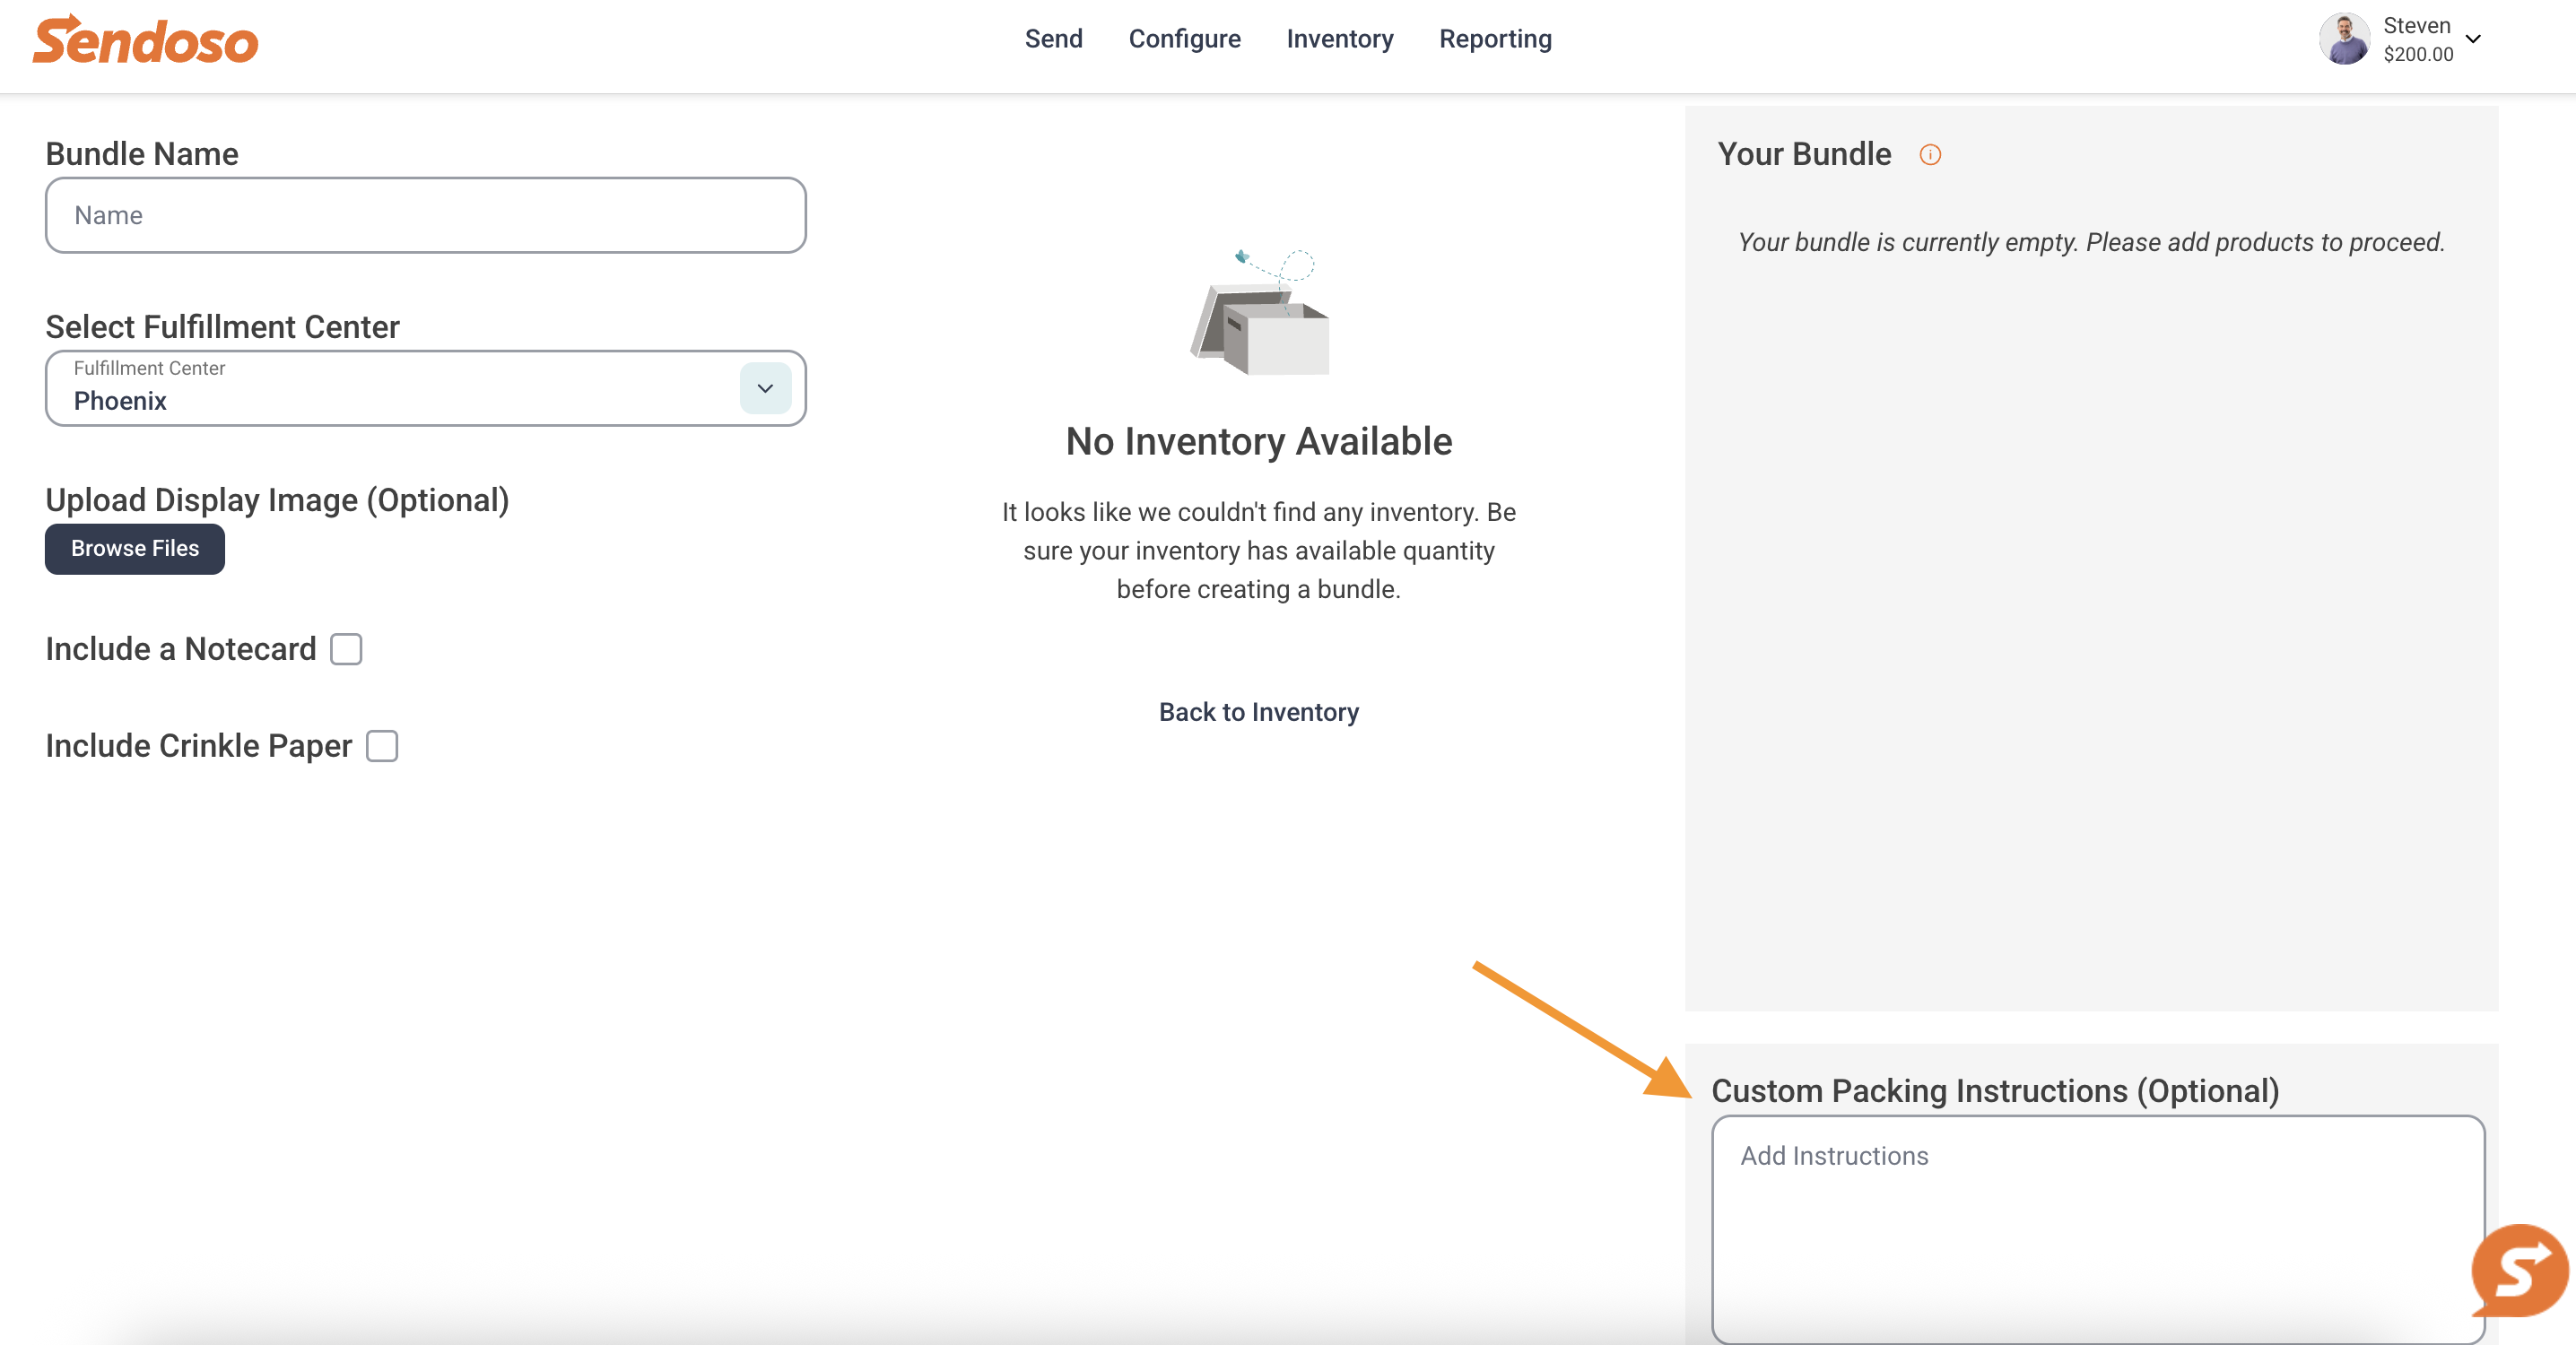Enable the Include a Notecard checkbox

tap(346, 649)
